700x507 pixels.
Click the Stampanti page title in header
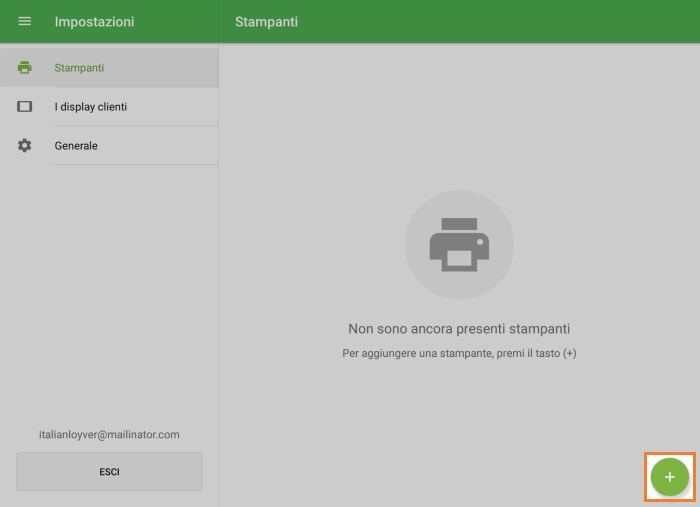pos(267,22)
